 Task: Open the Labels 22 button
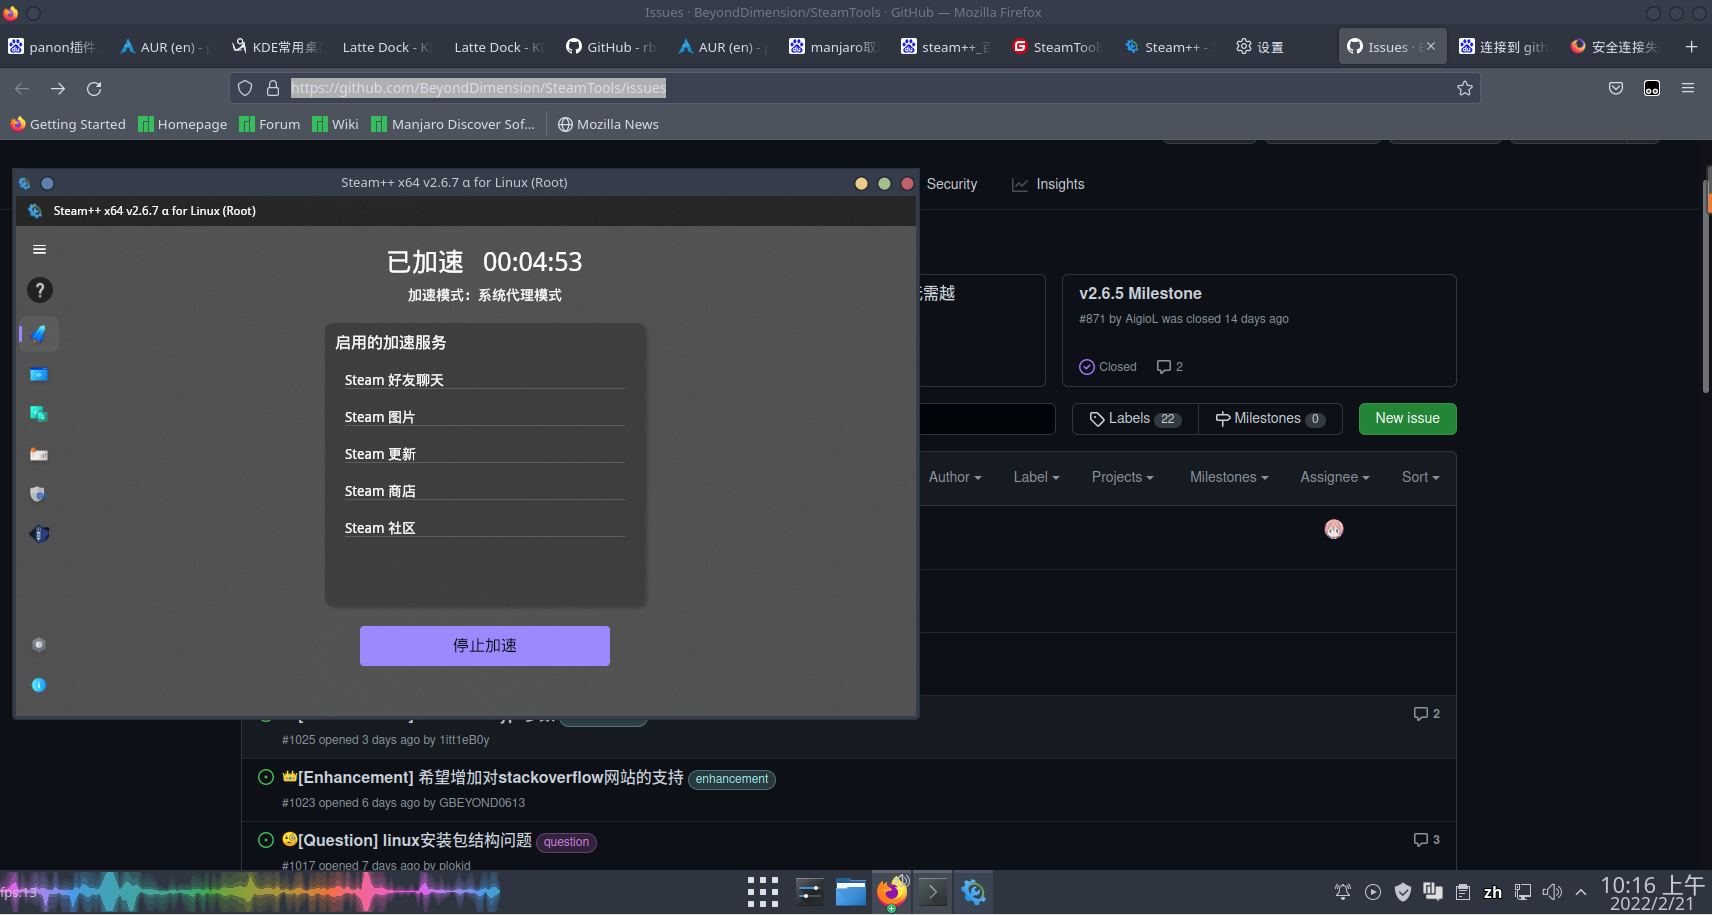[1135, 419]
